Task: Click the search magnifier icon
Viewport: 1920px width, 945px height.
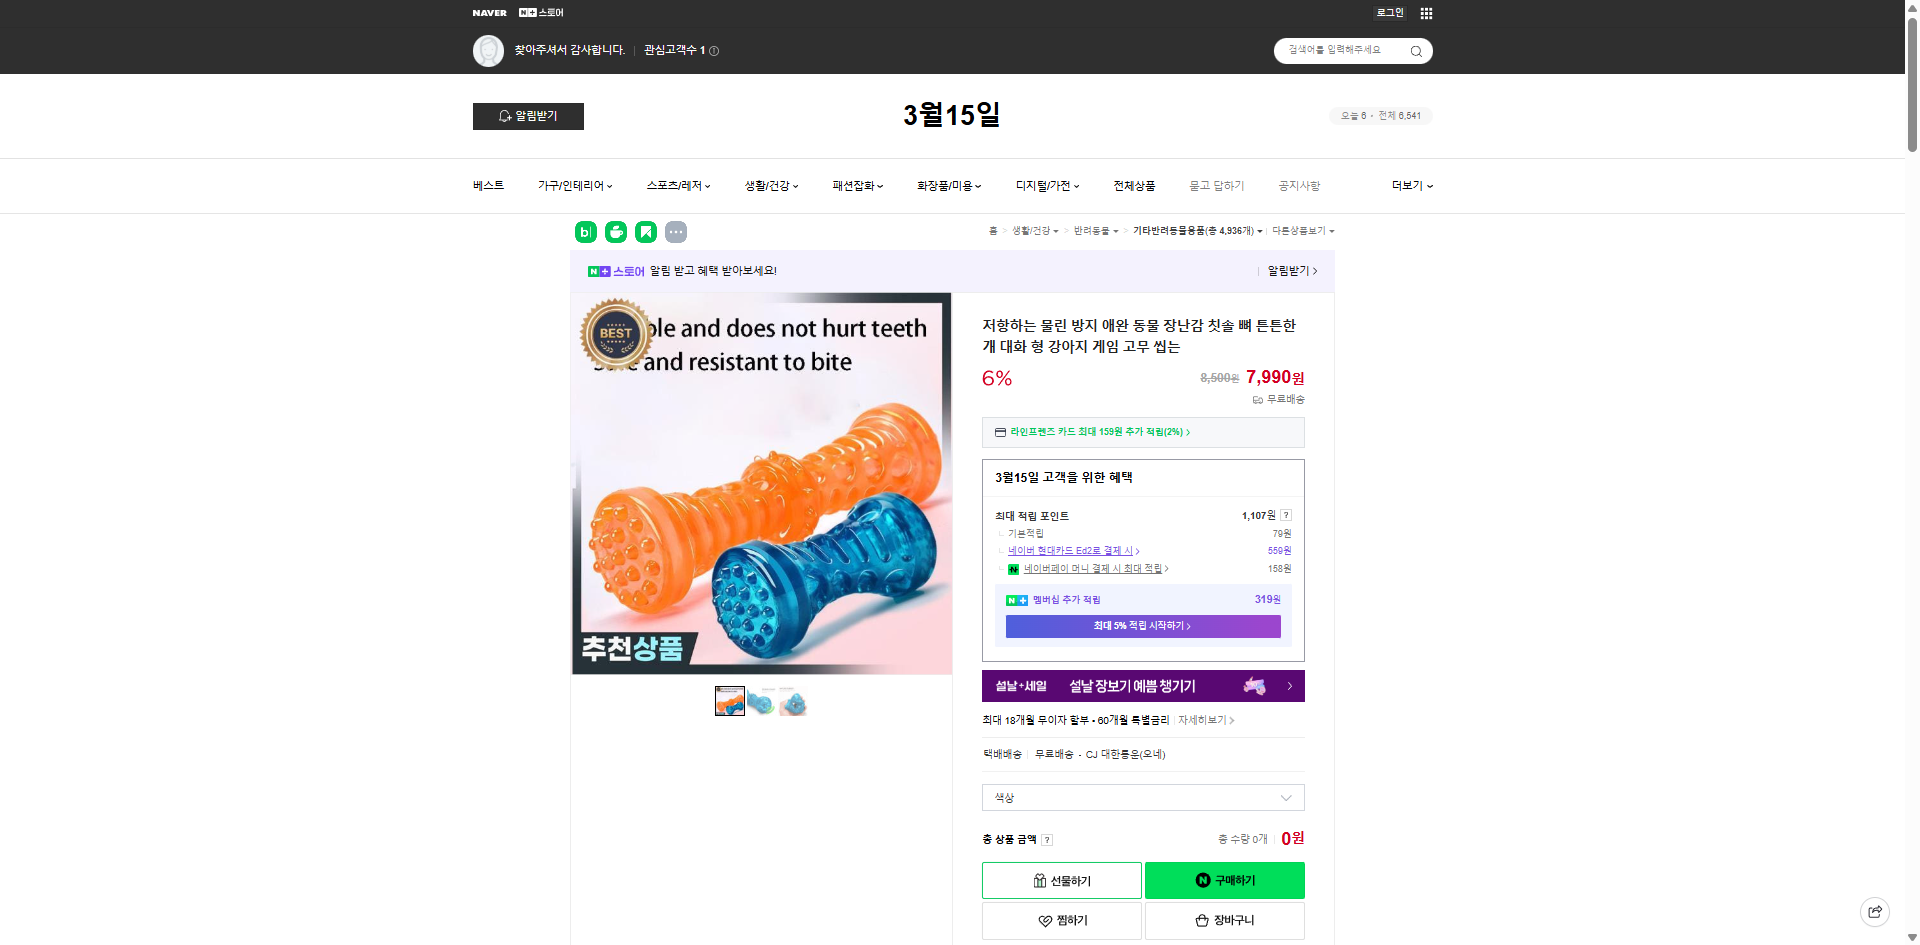Action: coord(1415,50)
